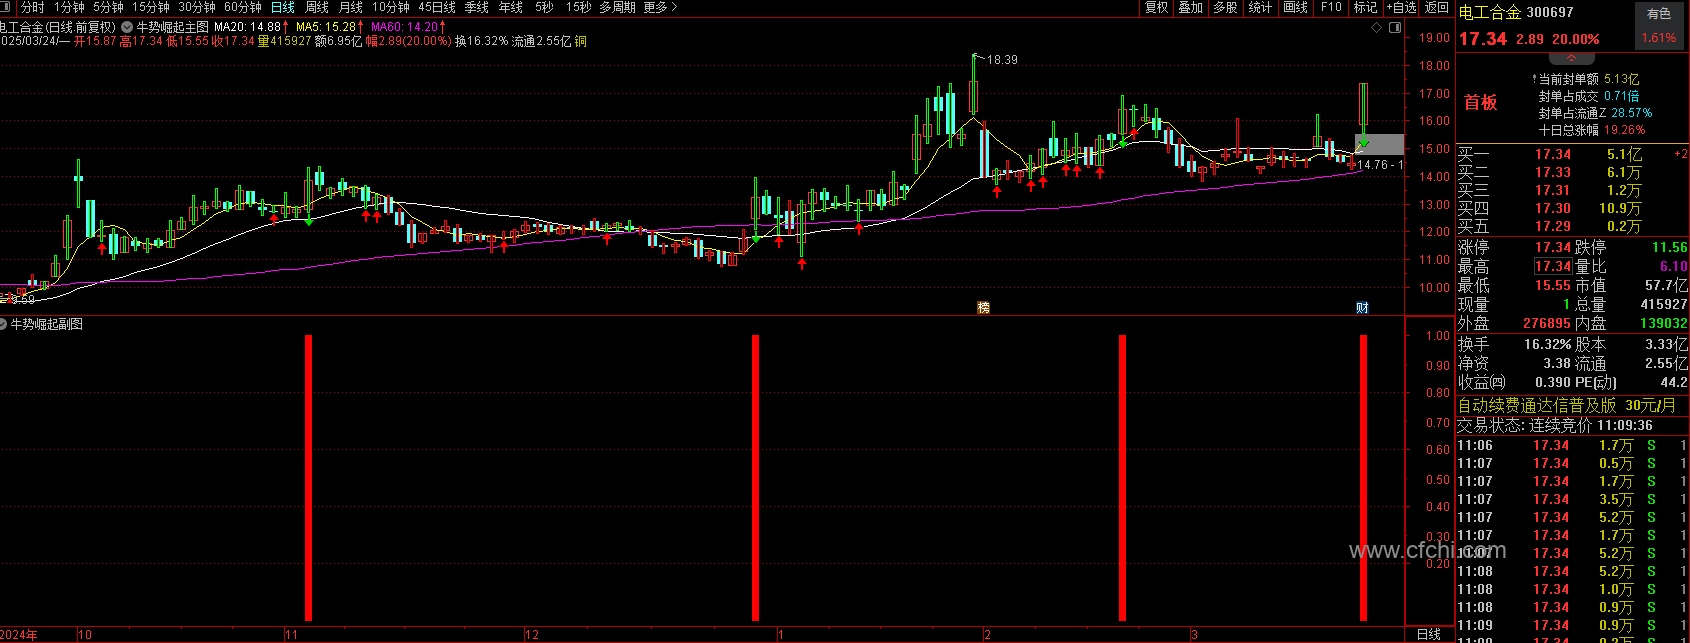The width and height of the screenshot is (1690, 643).
Task: Click the 首板 label
Action: (x=1481, y=102)
